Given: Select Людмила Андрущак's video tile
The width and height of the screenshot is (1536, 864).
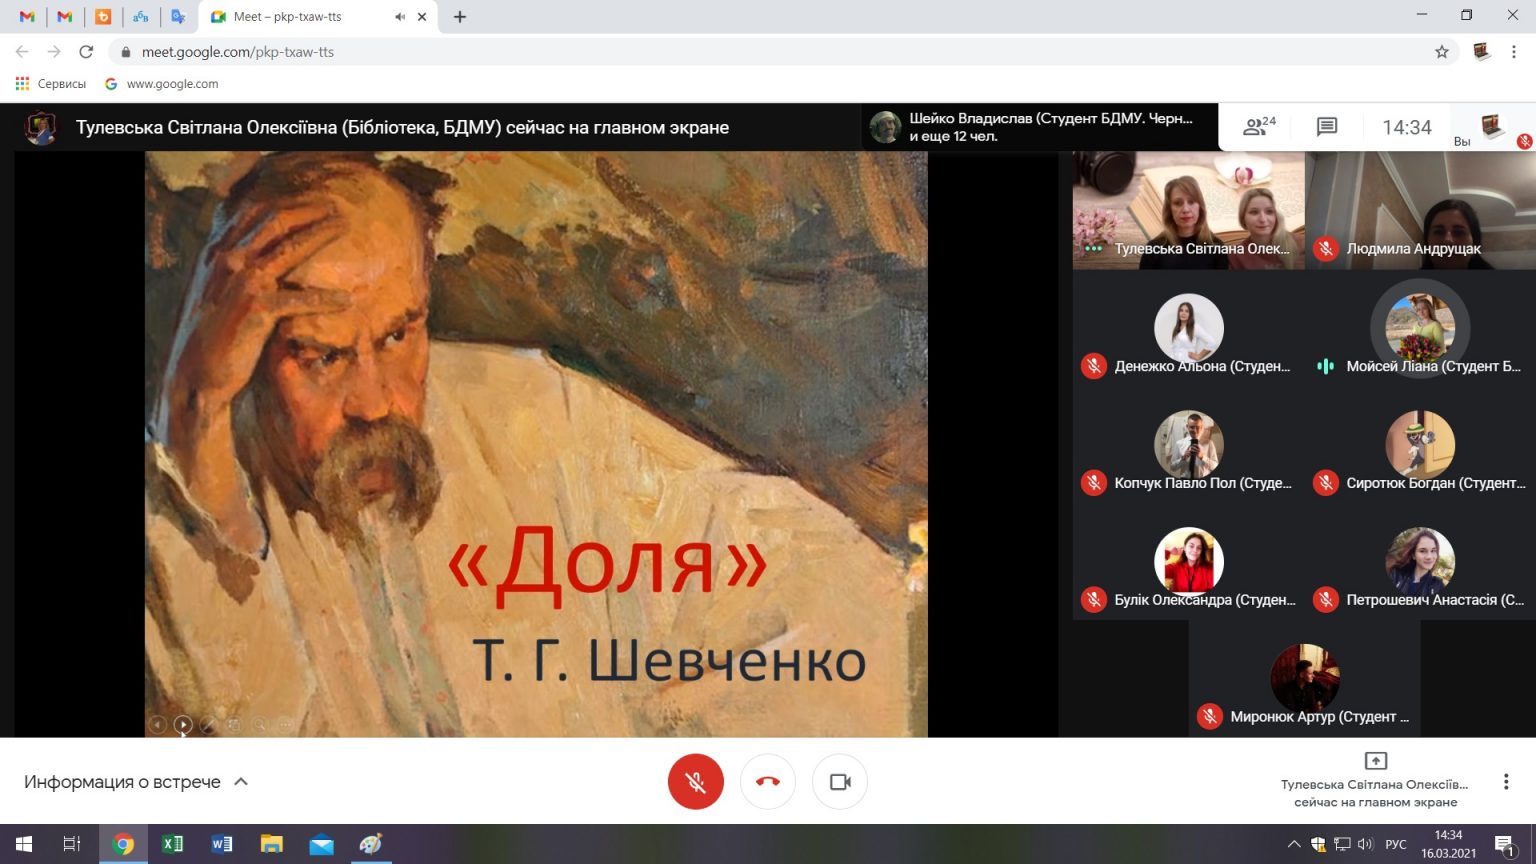Looking at the screenshot, I should click(x=1420, y=210).
